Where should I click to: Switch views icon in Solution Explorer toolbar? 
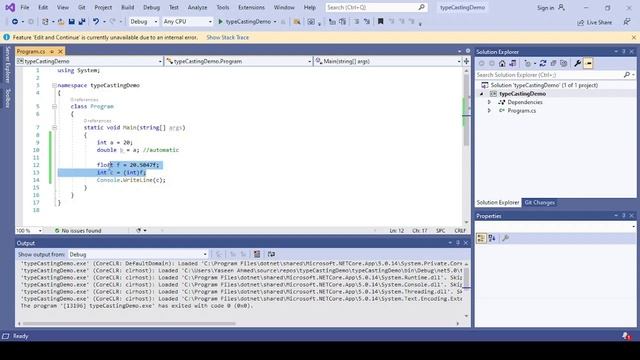[513, 64]
